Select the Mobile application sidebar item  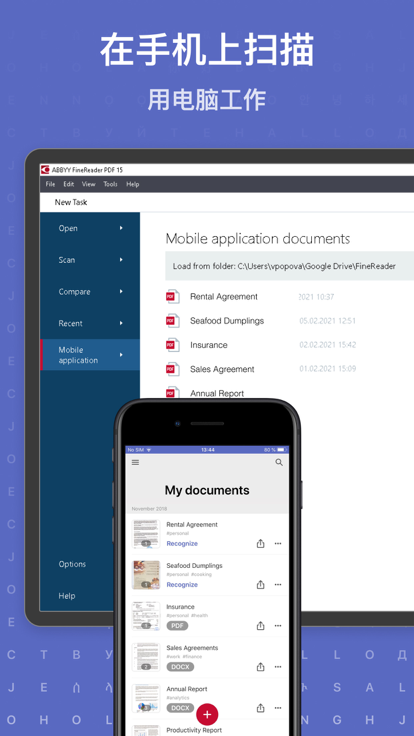(90, 355)
